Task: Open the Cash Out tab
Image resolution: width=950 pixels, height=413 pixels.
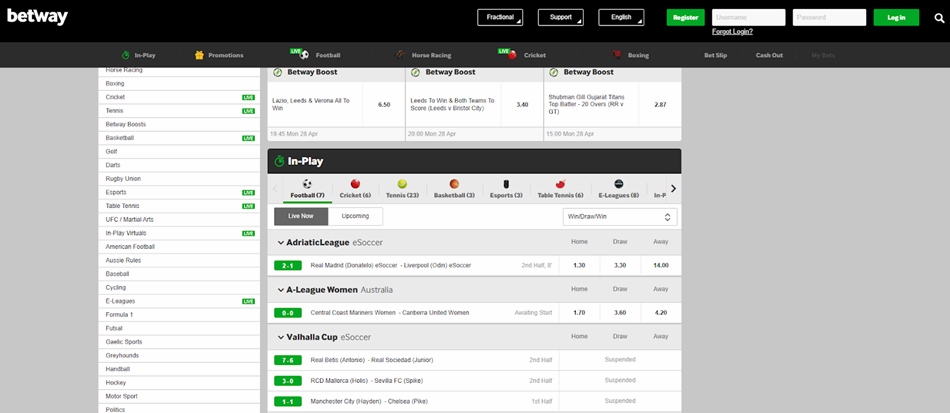Action: tap(769, 55)
